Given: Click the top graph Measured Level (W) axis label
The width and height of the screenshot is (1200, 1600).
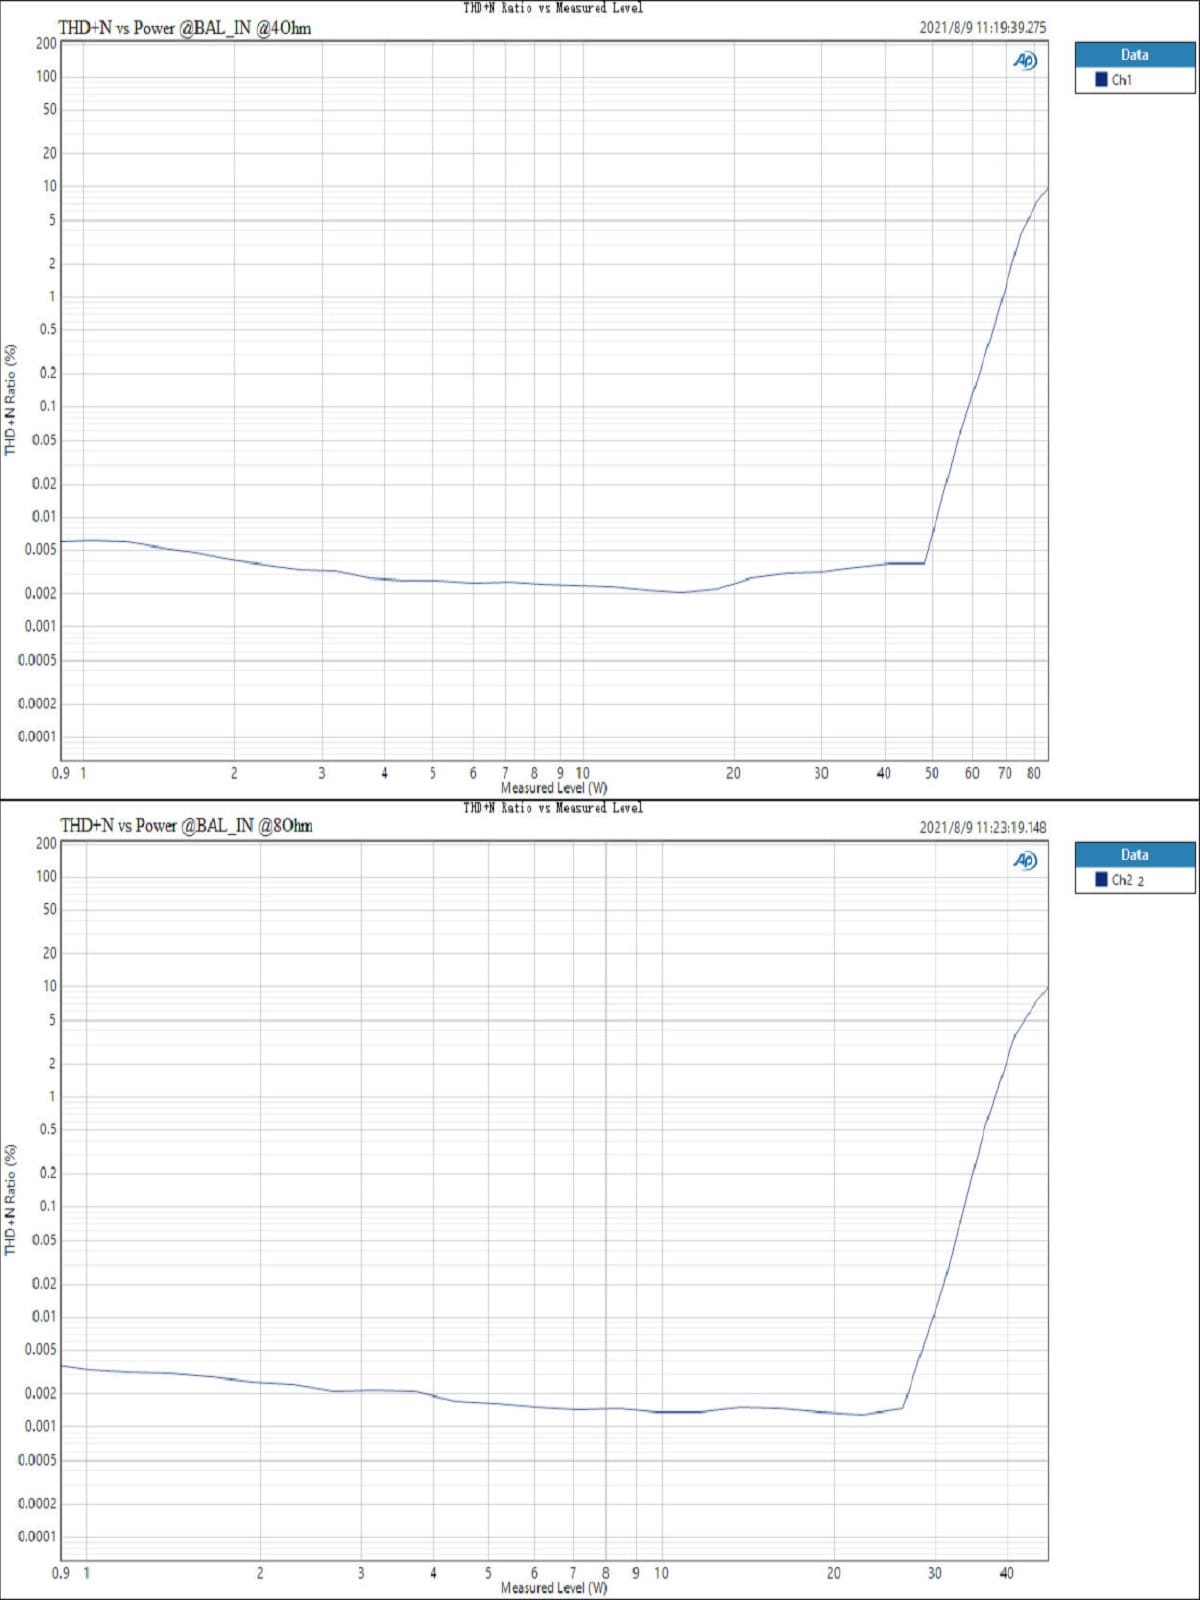Looking at the screenshot, I should (x=554, y=788).
